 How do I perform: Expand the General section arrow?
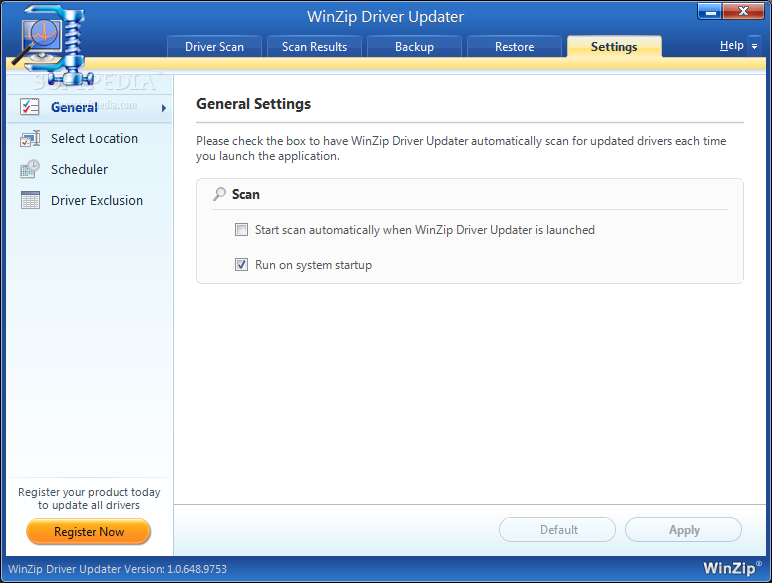(164, 108)
